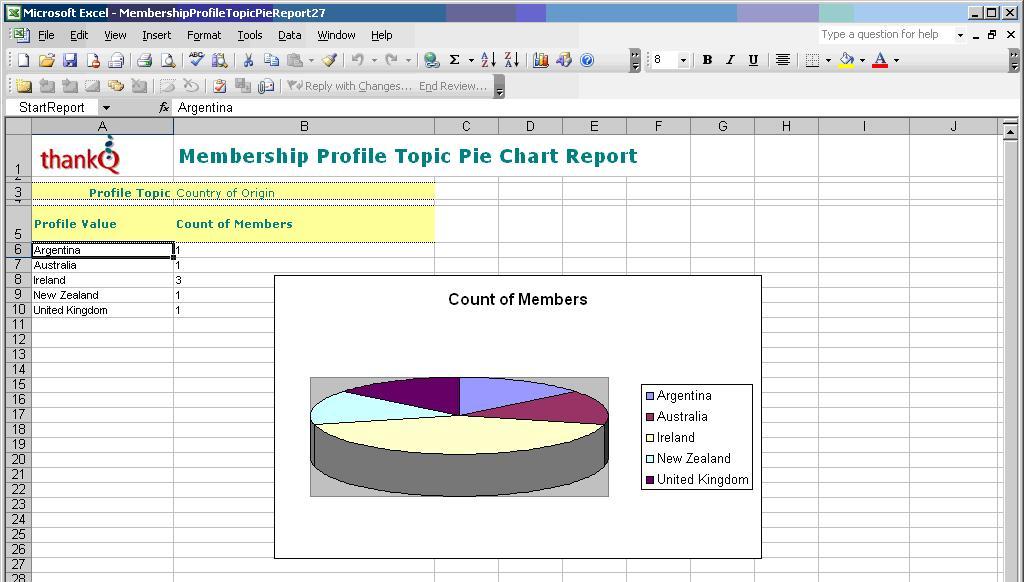Open the Fill Color dropdown arrow
Image resolution: width=1024 pixels, height=582 pixels.
pyautogui.click(x=862, y=60)
